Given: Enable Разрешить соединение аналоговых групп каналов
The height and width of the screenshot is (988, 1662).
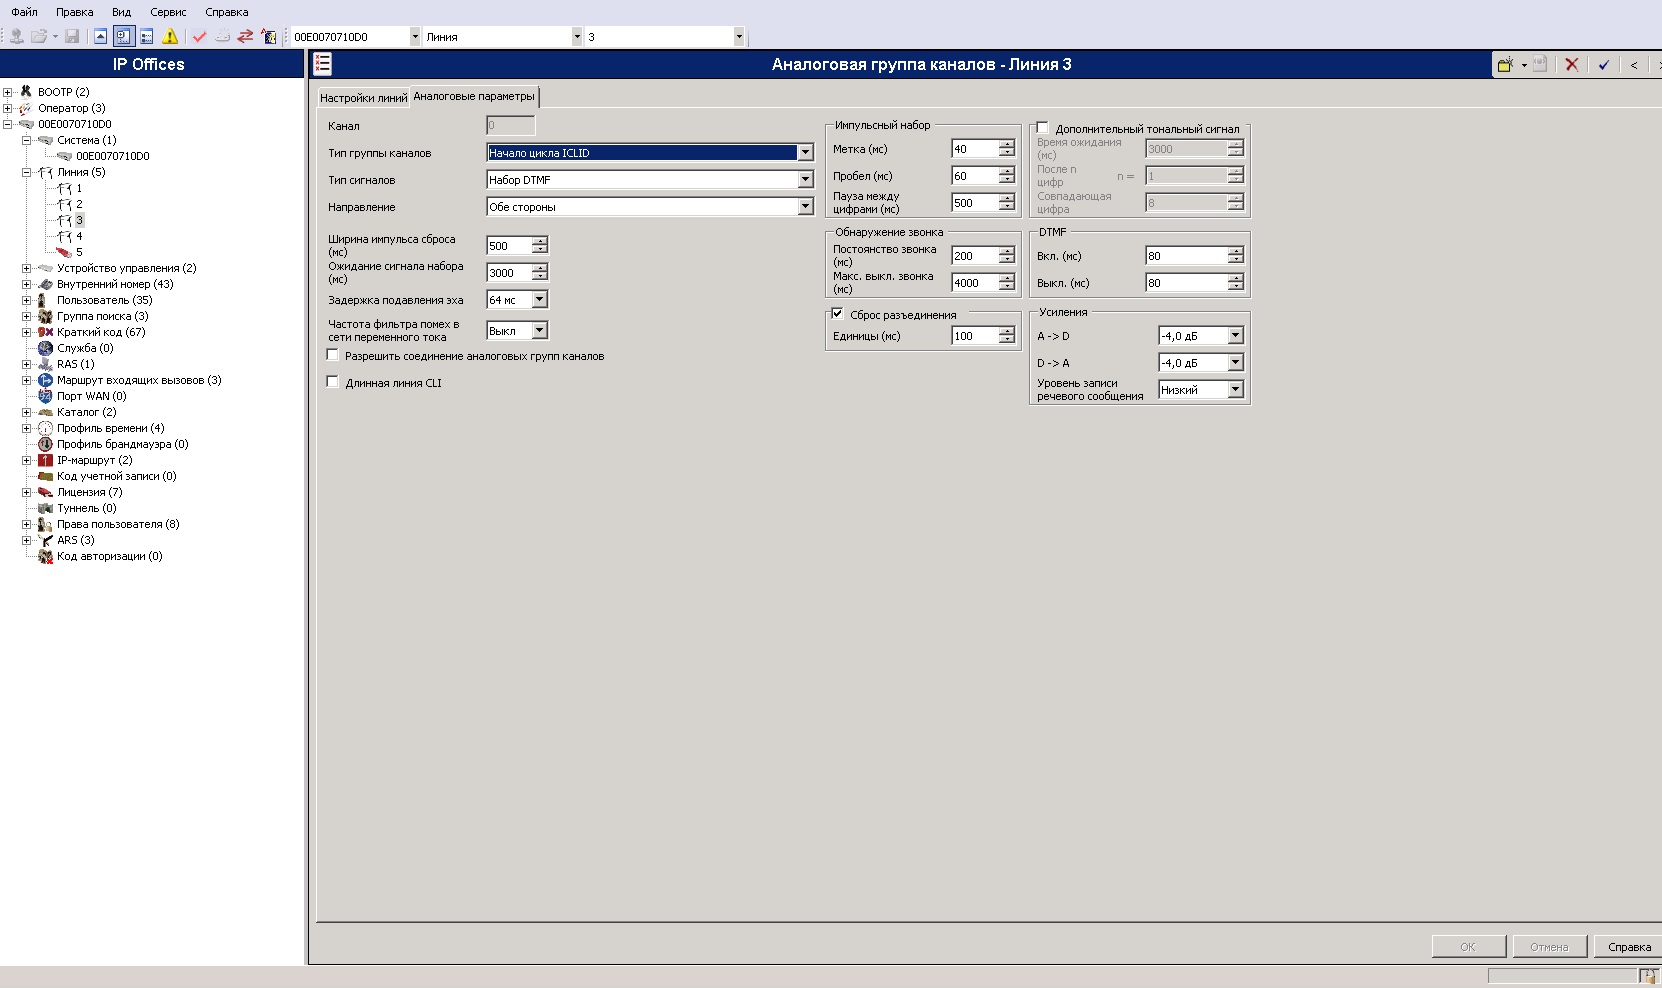Looking at the screenshot, I should tap(333, 355).
